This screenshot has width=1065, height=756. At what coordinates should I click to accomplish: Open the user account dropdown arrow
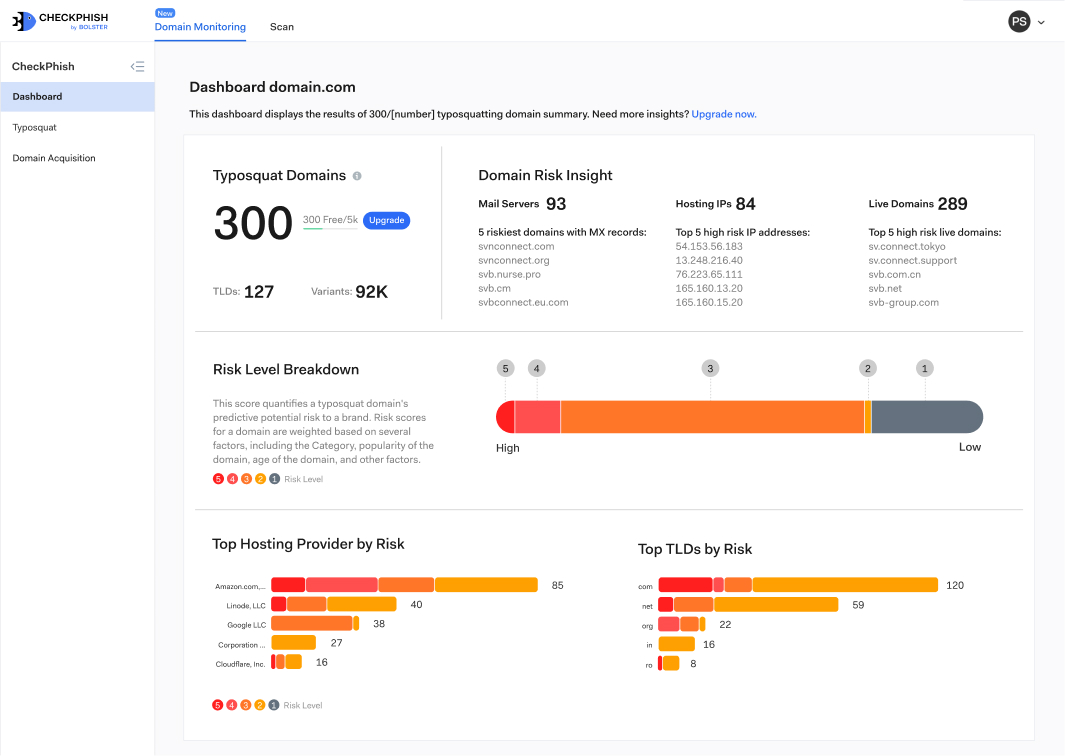click(x=1042, y=22)
